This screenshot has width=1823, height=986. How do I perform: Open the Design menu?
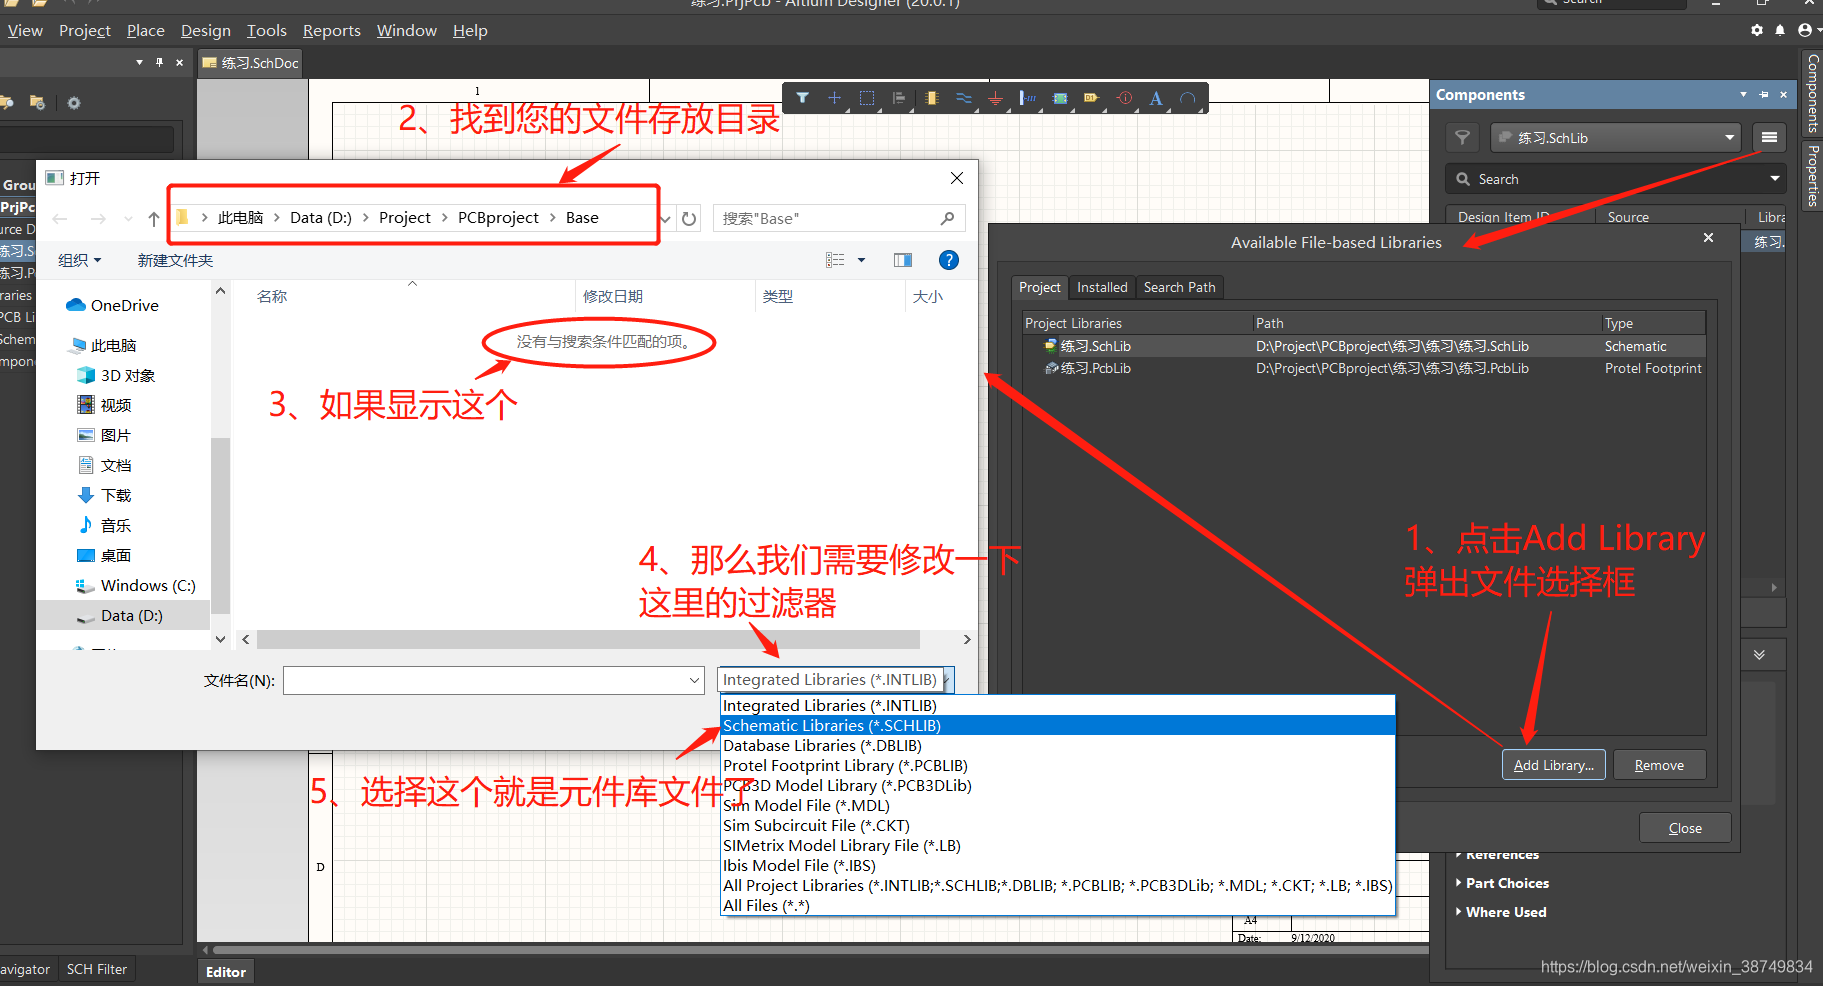(206, 31)
